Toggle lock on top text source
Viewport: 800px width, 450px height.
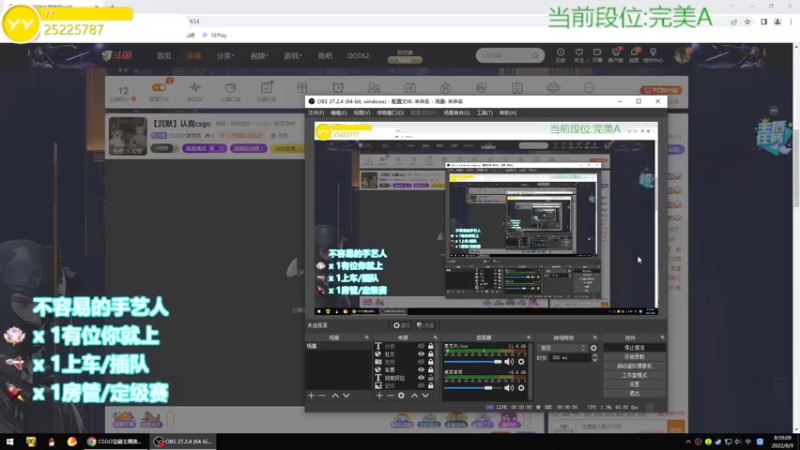431,346
